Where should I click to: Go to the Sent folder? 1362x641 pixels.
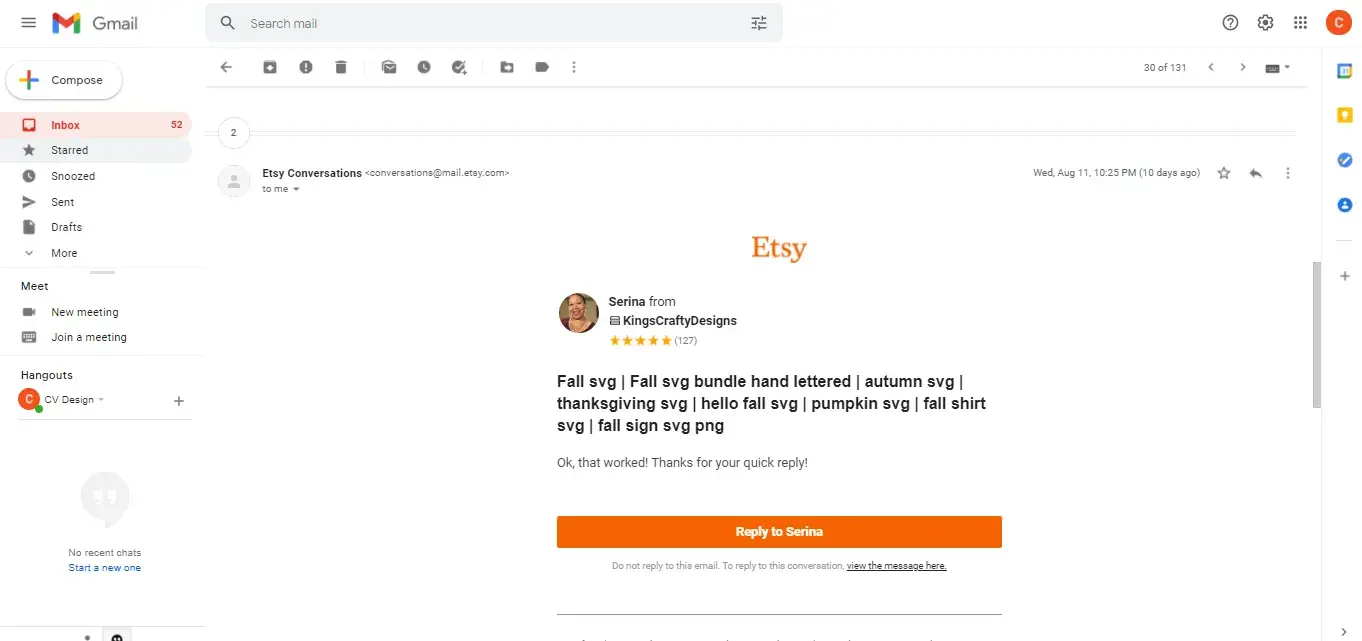tap(63, 202)
